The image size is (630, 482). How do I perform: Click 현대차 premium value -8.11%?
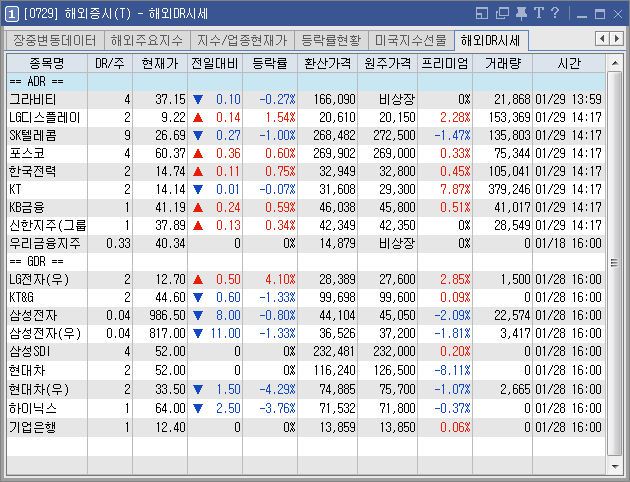[x=452, y=370]
